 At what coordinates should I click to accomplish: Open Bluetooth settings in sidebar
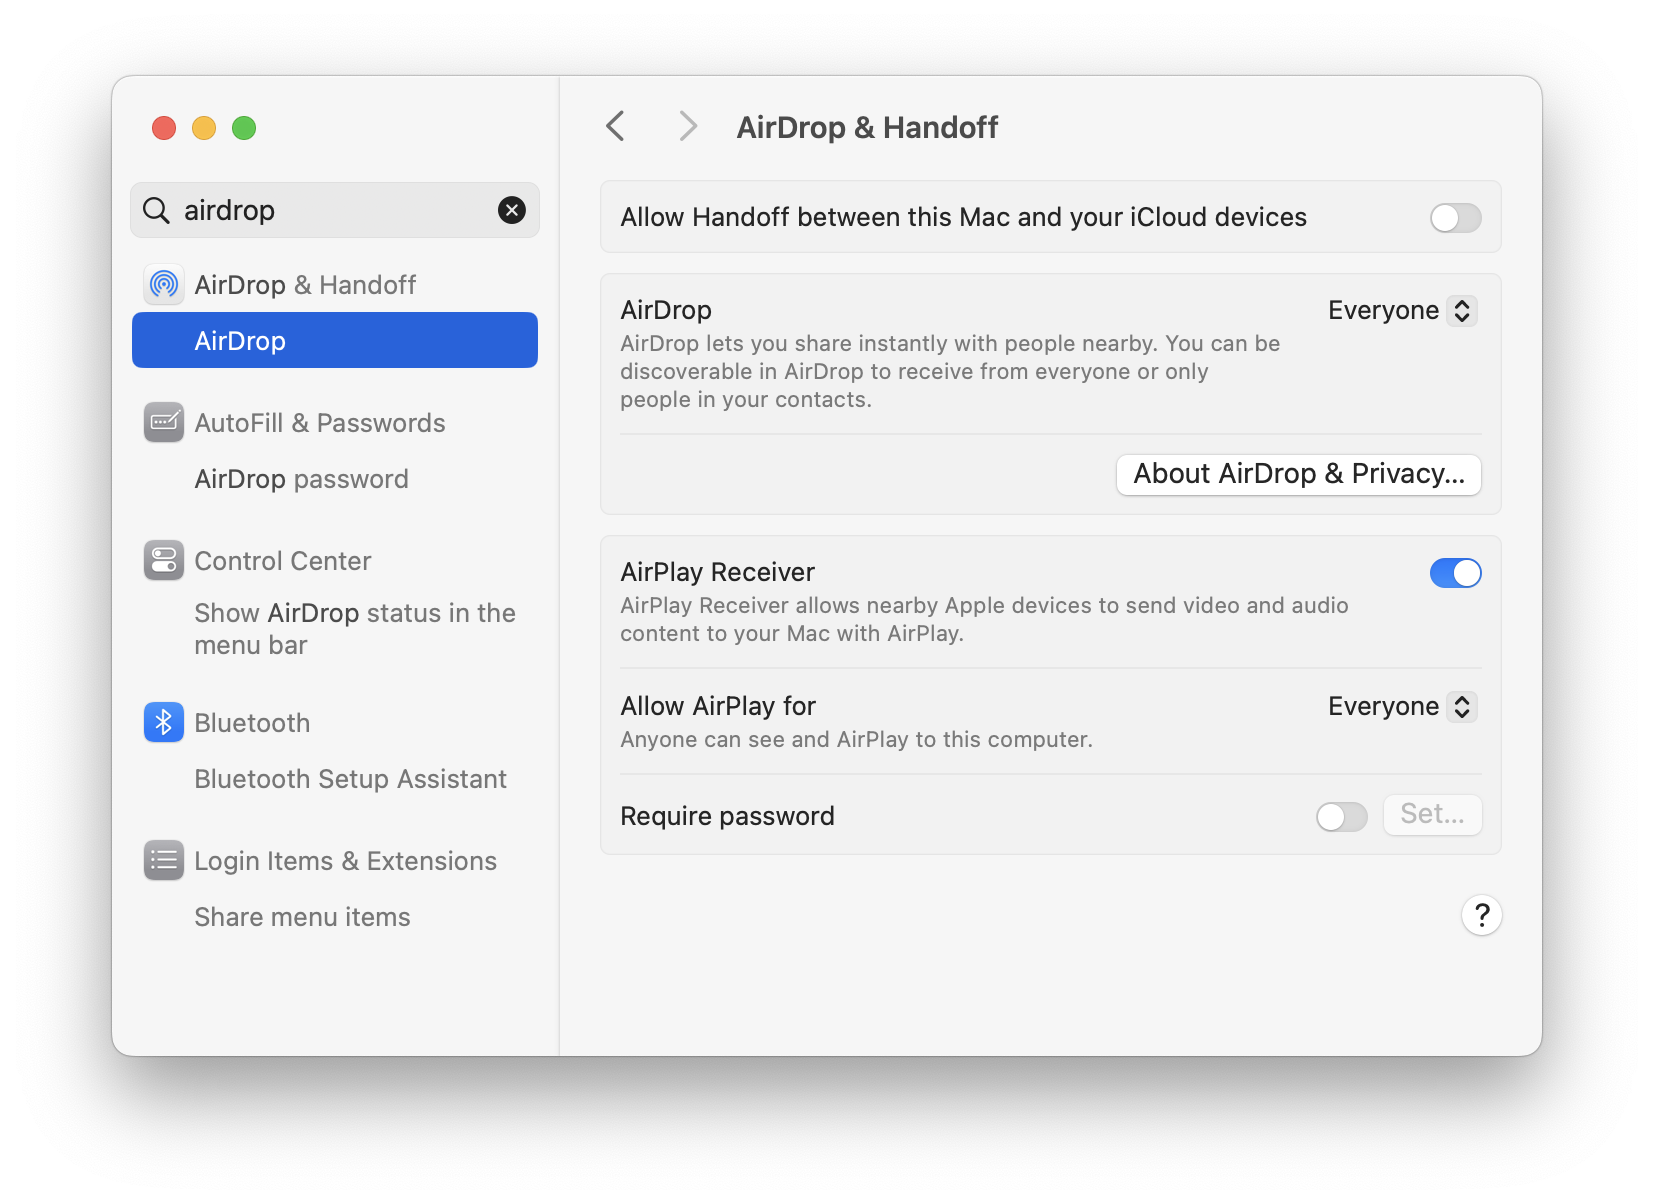click(335, 723)
